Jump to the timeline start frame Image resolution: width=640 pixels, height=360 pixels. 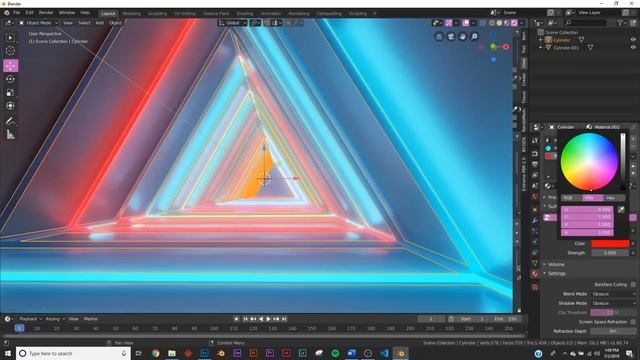(245, 319)
